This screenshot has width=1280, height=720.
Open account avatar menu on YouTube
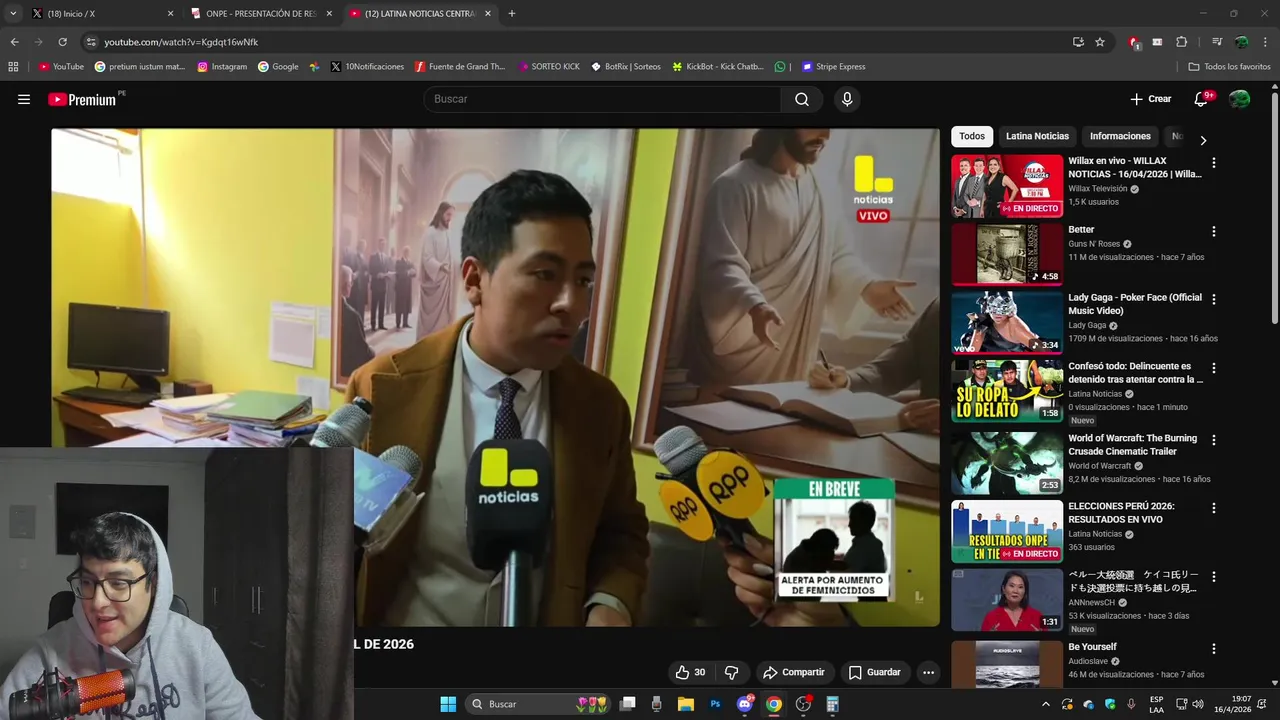coord(1239,99)
